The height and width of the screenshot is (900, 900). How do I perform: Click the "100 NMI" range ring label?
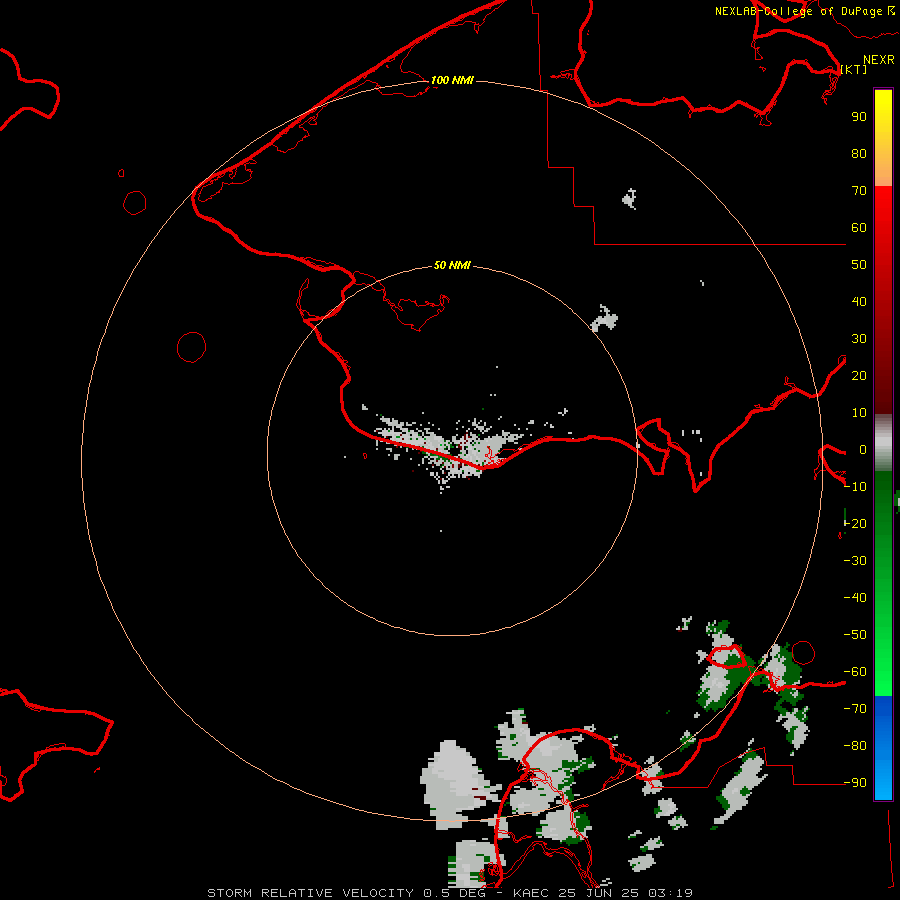pos(452,80)
